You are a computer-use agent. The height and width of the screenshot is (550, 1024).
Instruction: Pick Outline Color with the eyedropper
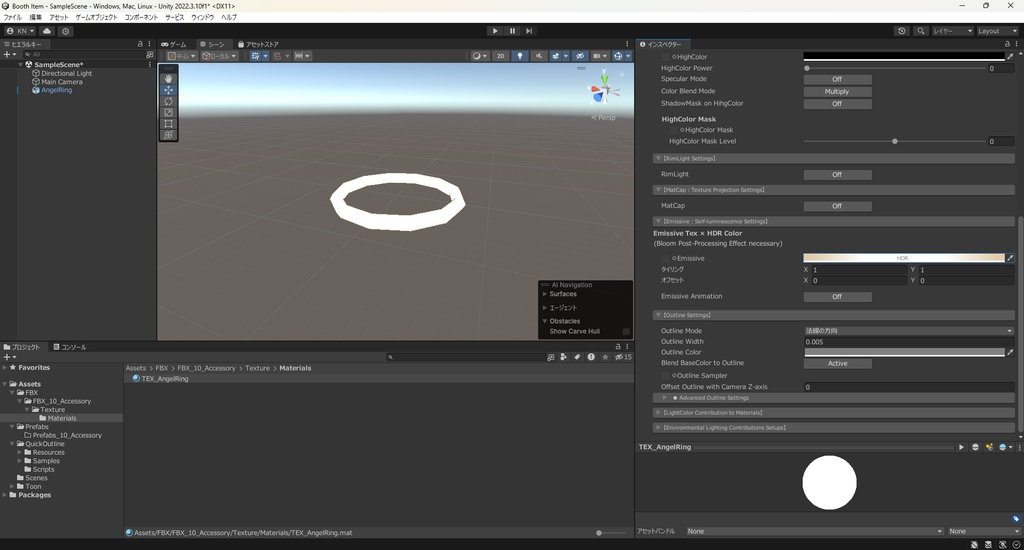(x=1010, y=352)
